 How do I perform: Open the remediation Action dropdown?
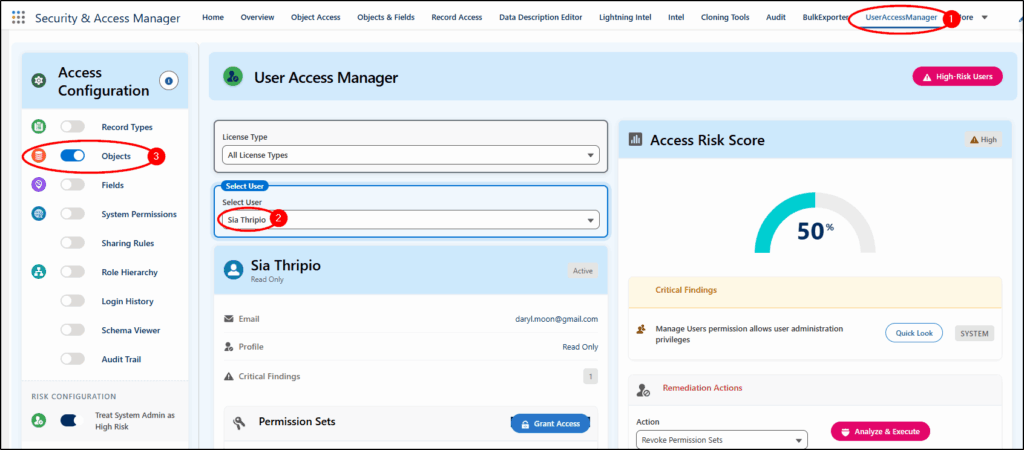(721, 440)
